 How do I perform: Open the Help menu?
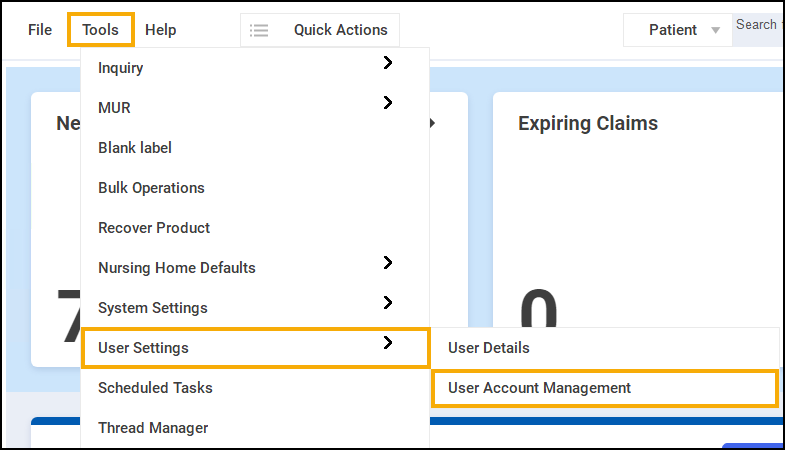tap(160, 30)
